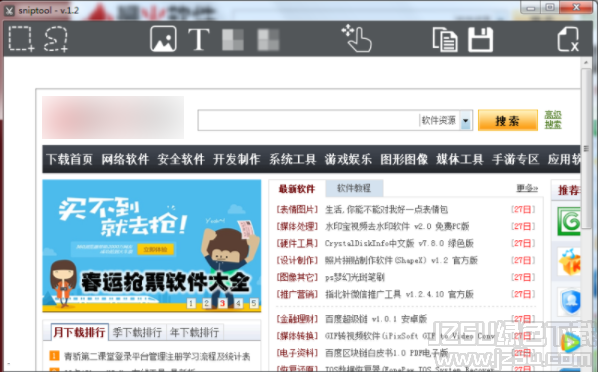Image resolution: width=598 pixels, height=372 pixels.
Task: Switch to the 月下载排行 tab
Action: tap(79, 332)
